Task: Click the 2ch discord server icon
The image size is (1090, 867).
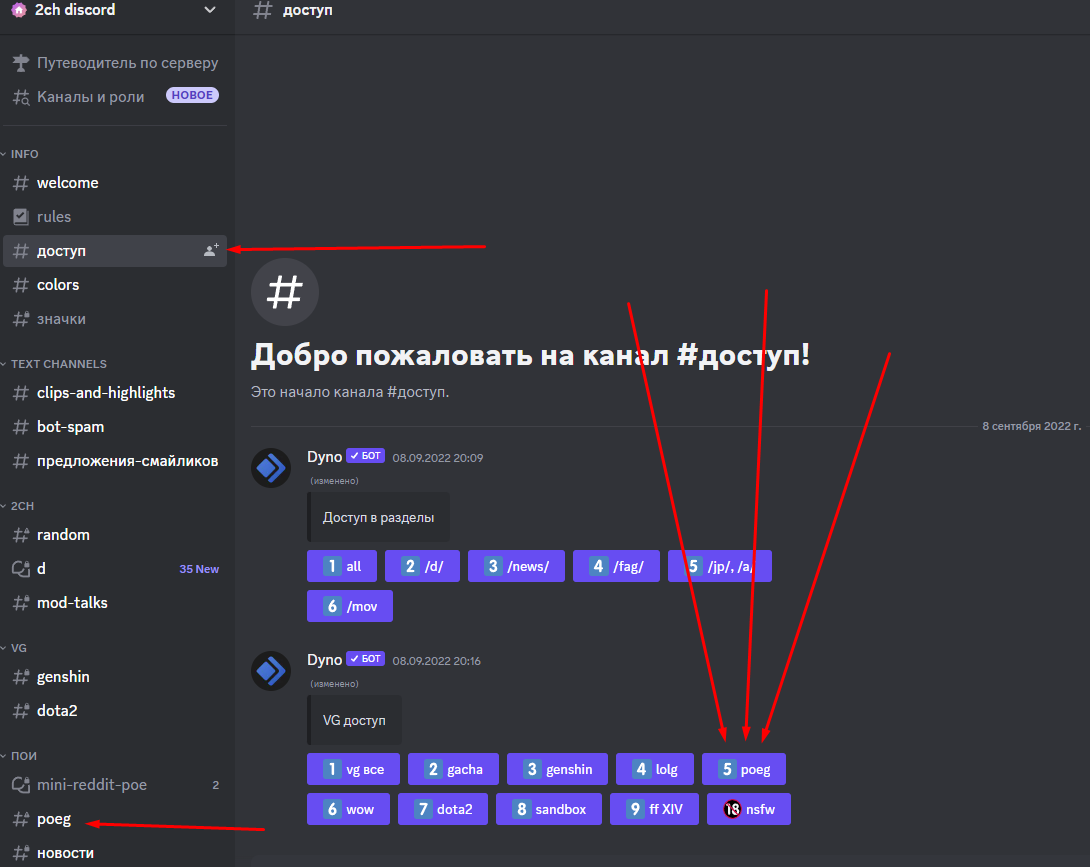Action: click(19, 10)
